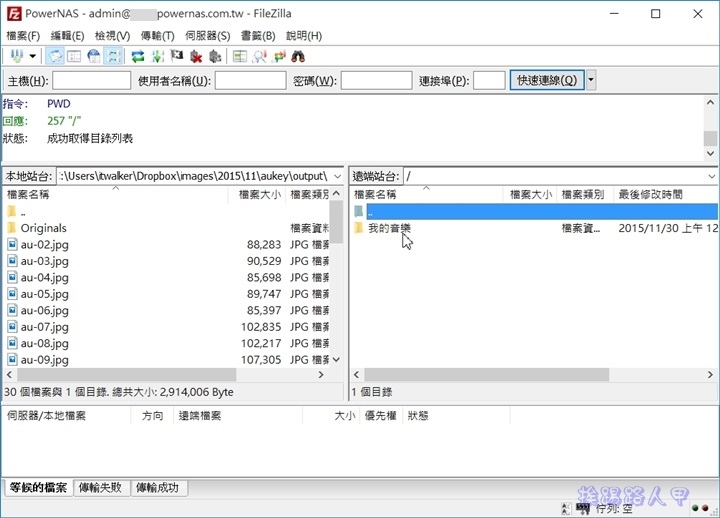
Task: Expand the Site Manager dropdown arrow
Action: 33,56
